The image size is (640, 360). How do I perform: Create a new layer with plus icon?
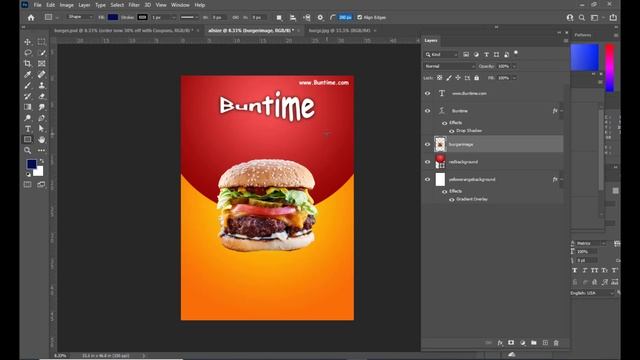pyautogui.click(x=545, y=343)
